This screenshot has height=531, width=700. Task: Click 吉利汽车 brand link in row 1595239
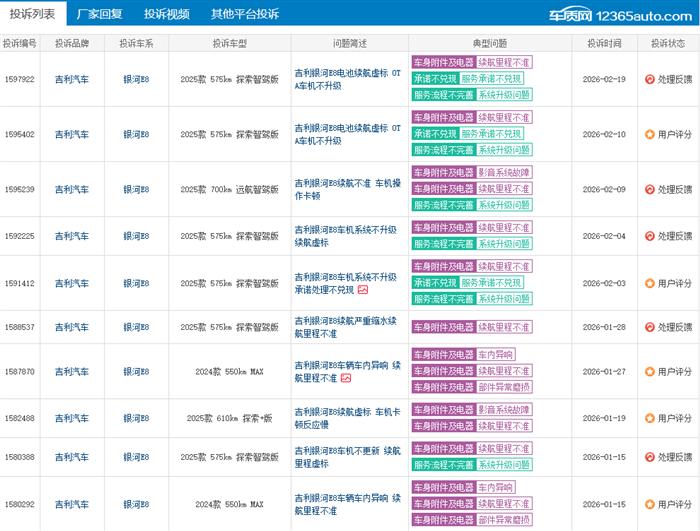pyautogui.click(x=71, y=189)
